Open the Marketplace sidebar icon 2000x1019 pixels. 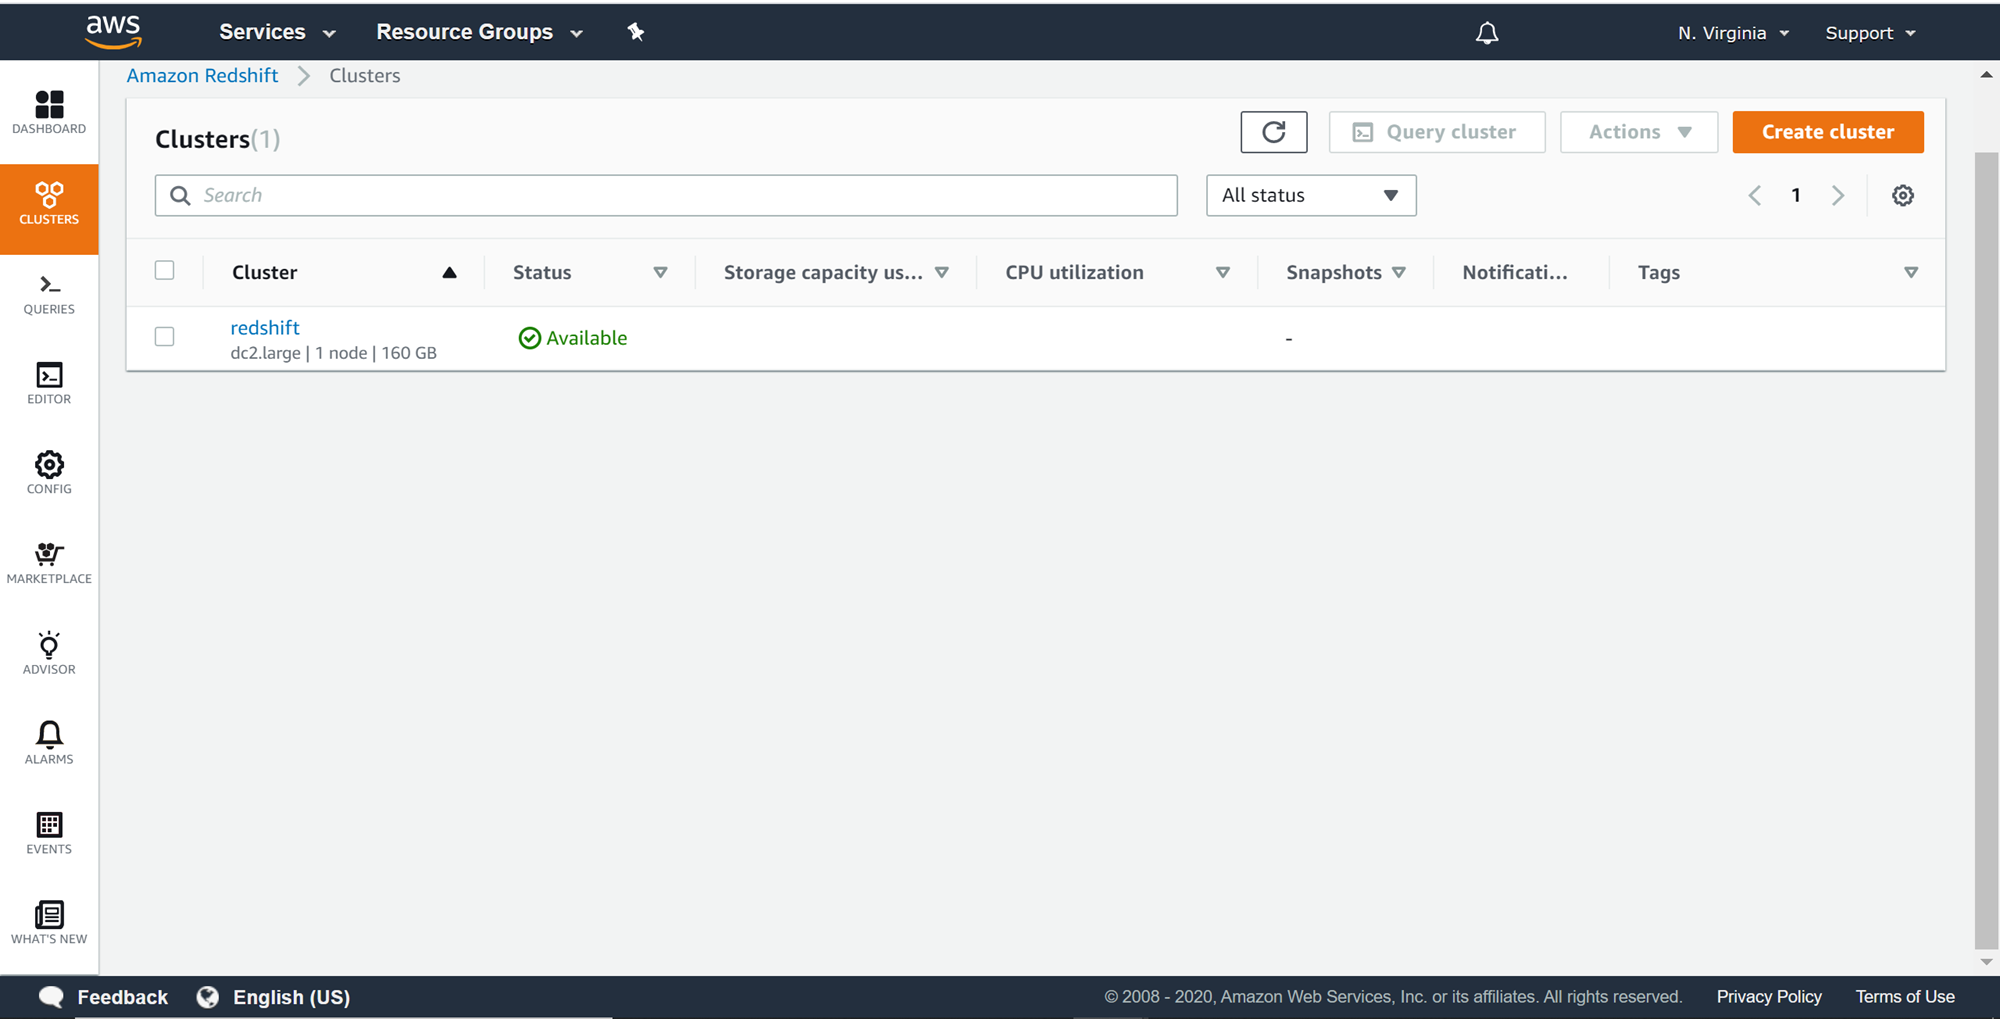tap(49, 563)
